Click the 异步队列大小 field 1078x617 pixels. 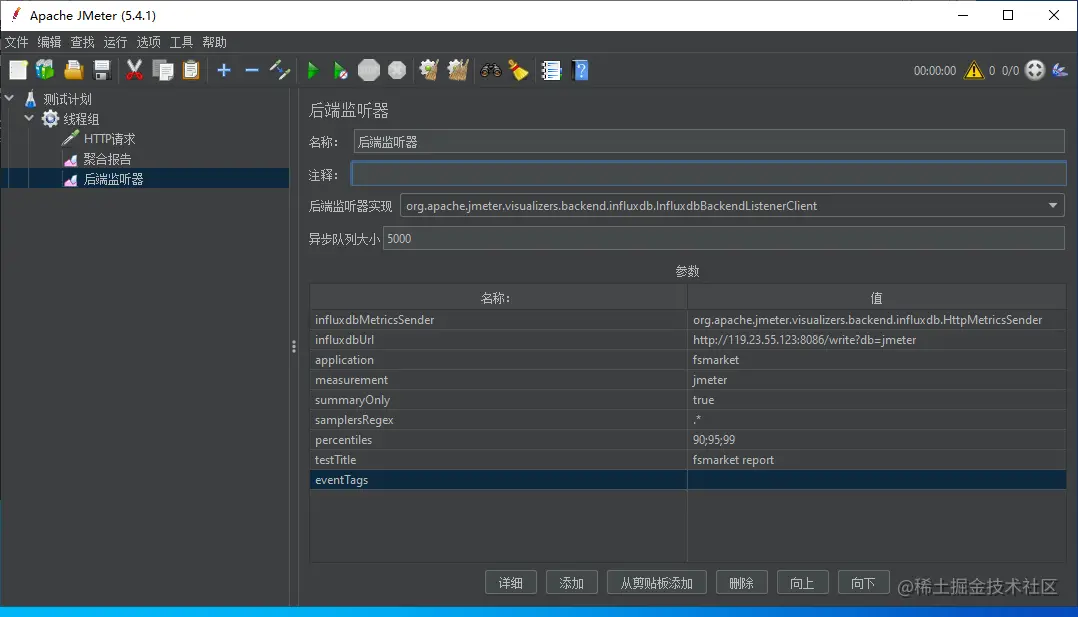(723, 238)
